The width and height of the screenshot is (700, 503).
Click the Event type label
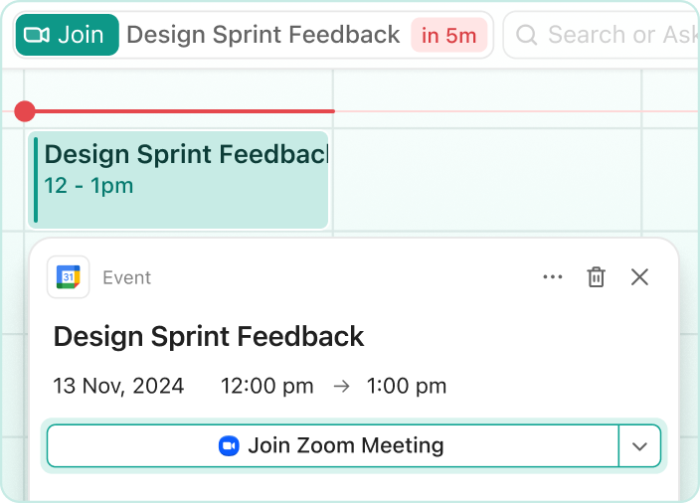pyautogui.click(x=127, y=278)
